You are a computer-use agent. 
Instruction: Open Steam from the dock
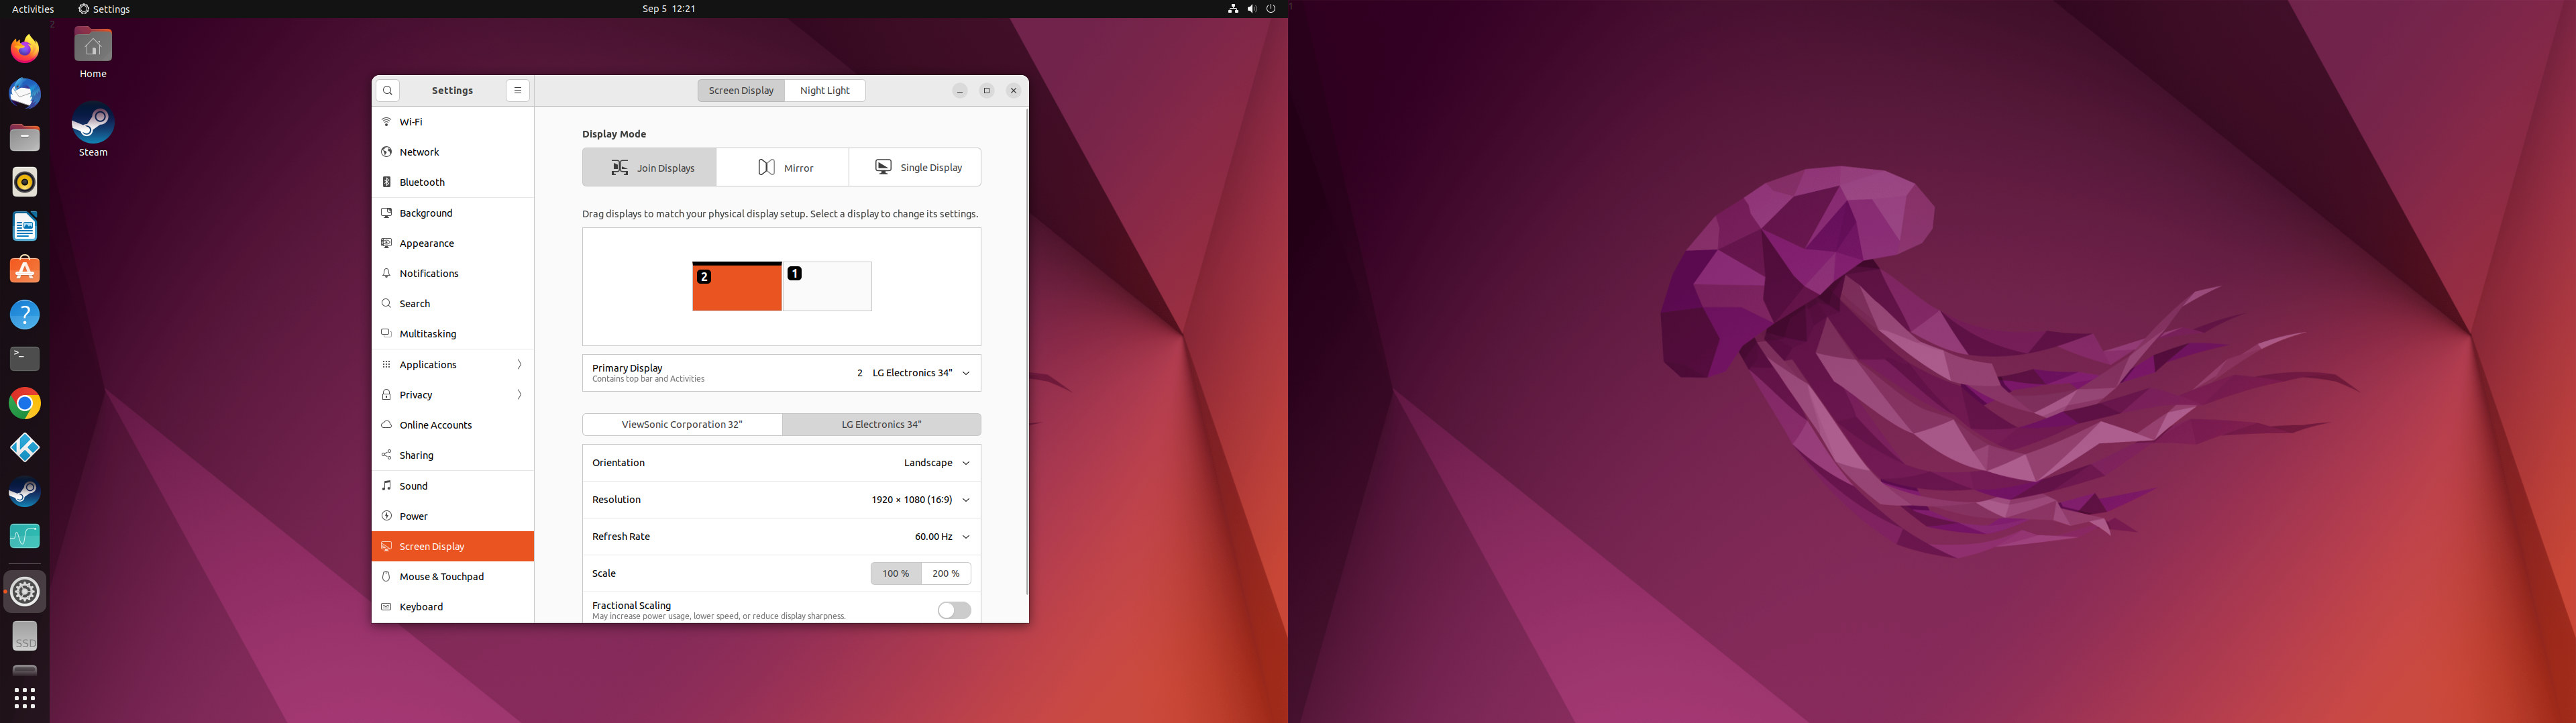coord(25,492)
